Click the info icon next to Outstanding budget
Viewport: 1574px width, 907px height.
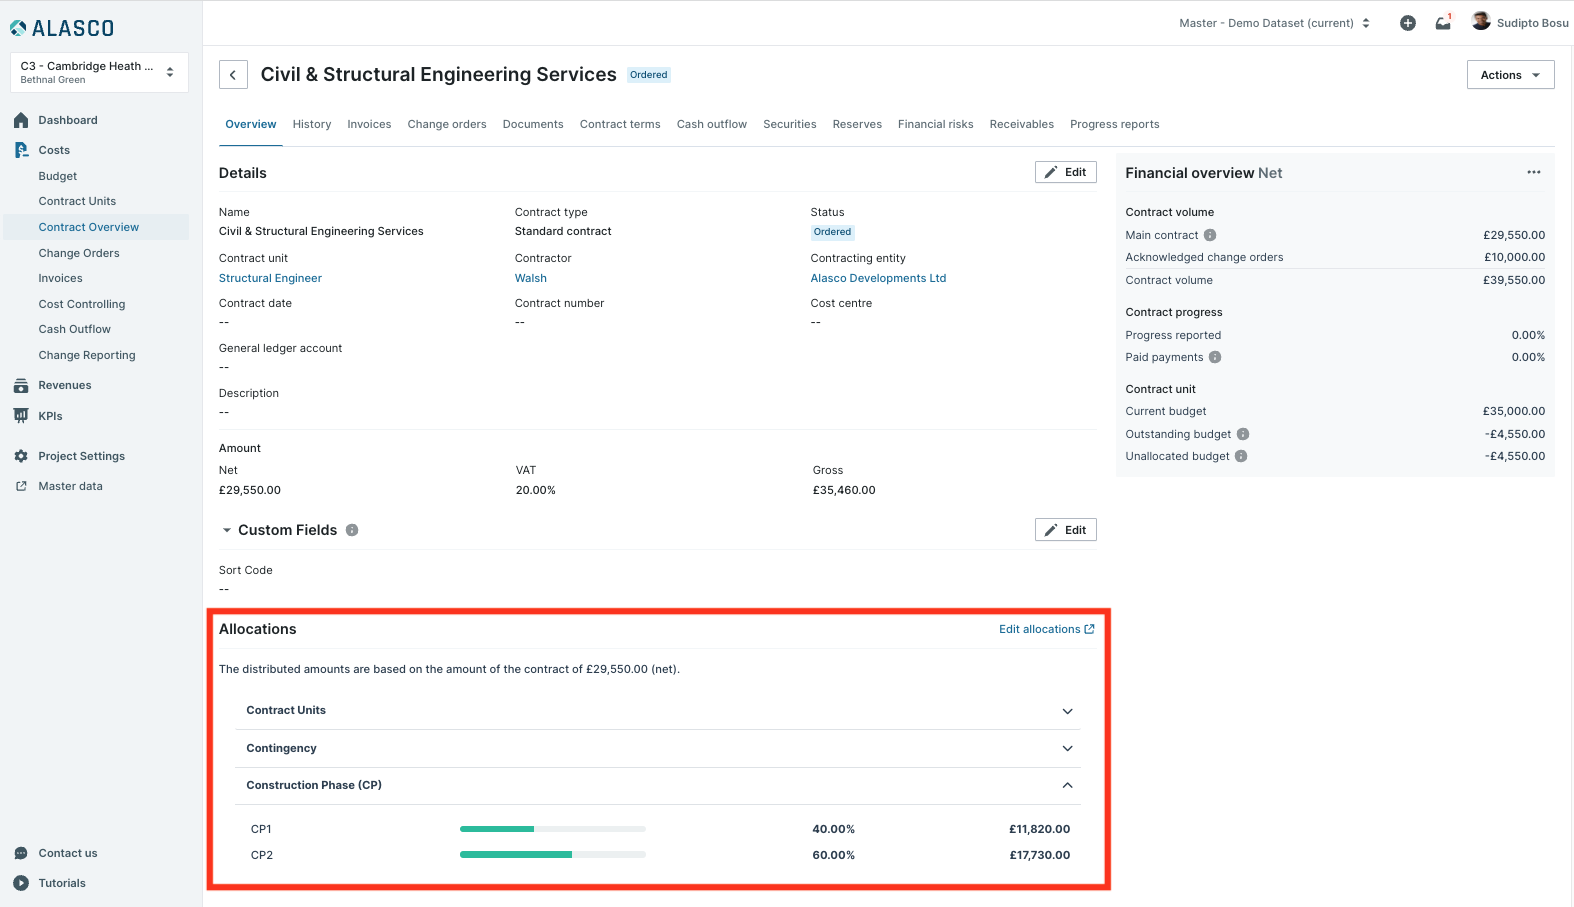(x=1243, y=434)
